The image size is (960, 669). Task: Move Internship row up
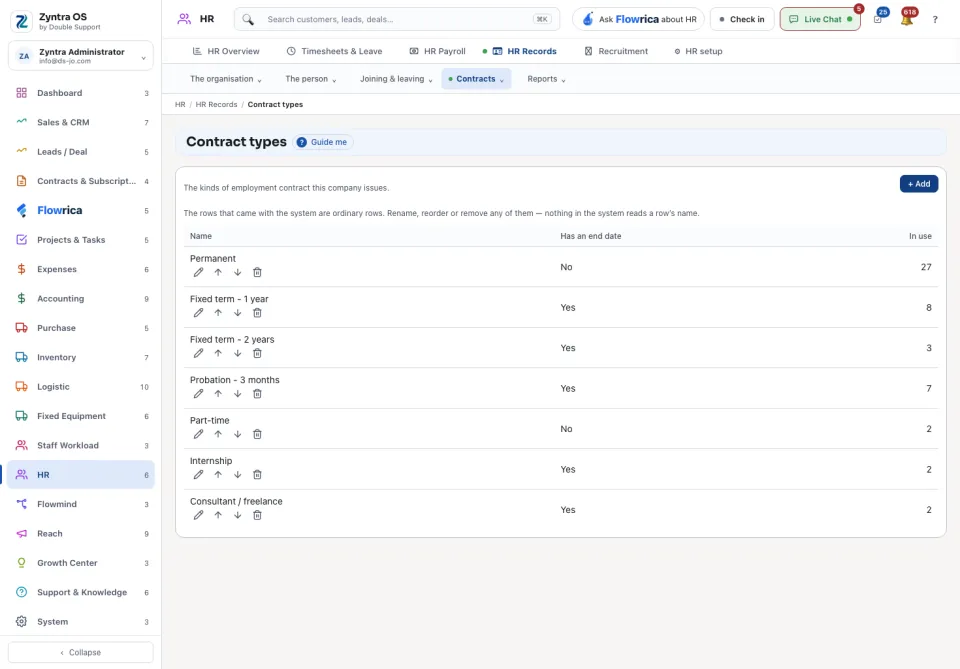[218, 474]
